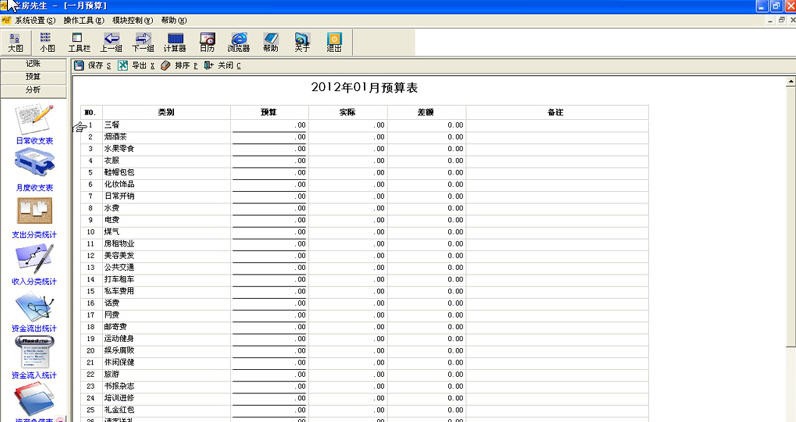Click the scrollbar up arrow
The height and width of the screenshot is (422, 796).
pos(791,82)
